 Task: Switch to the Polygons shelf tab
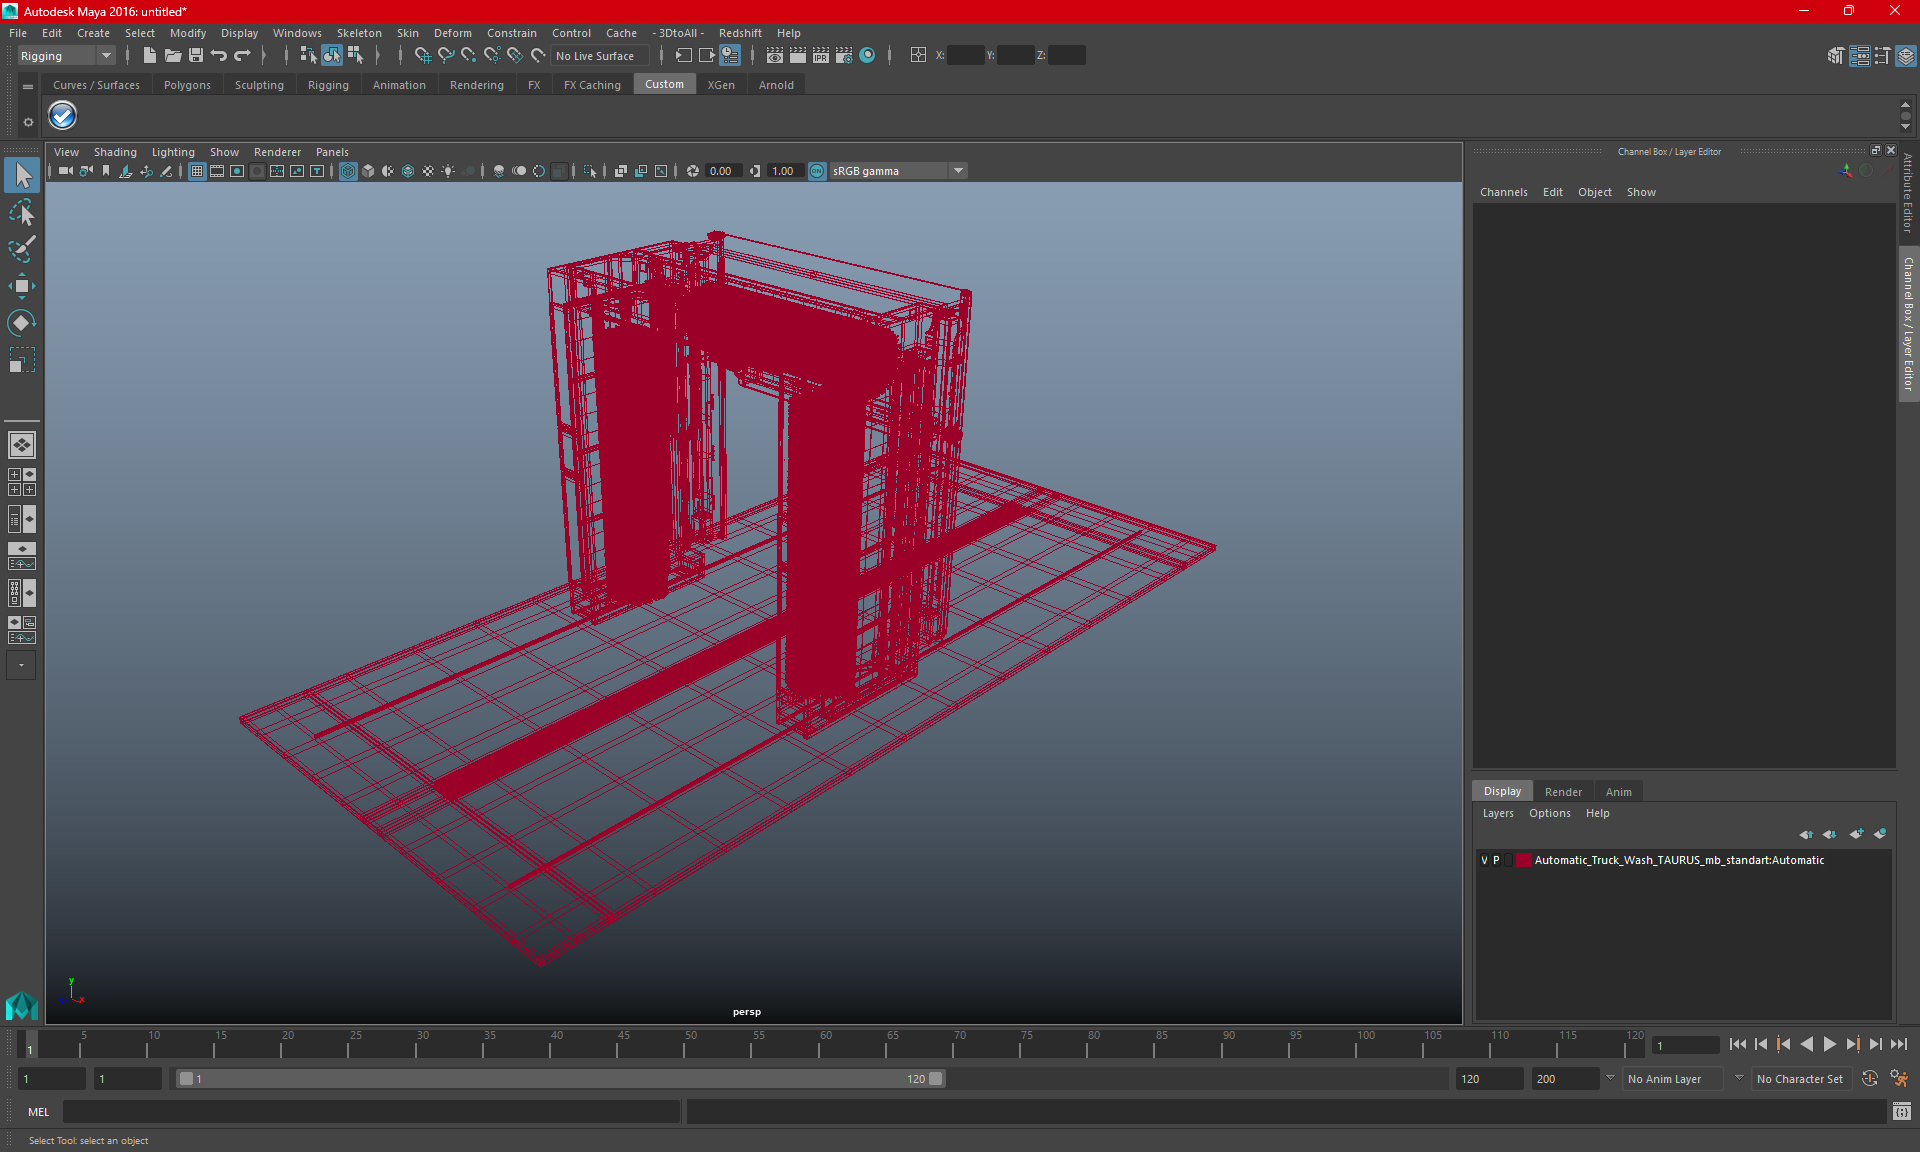187,85
